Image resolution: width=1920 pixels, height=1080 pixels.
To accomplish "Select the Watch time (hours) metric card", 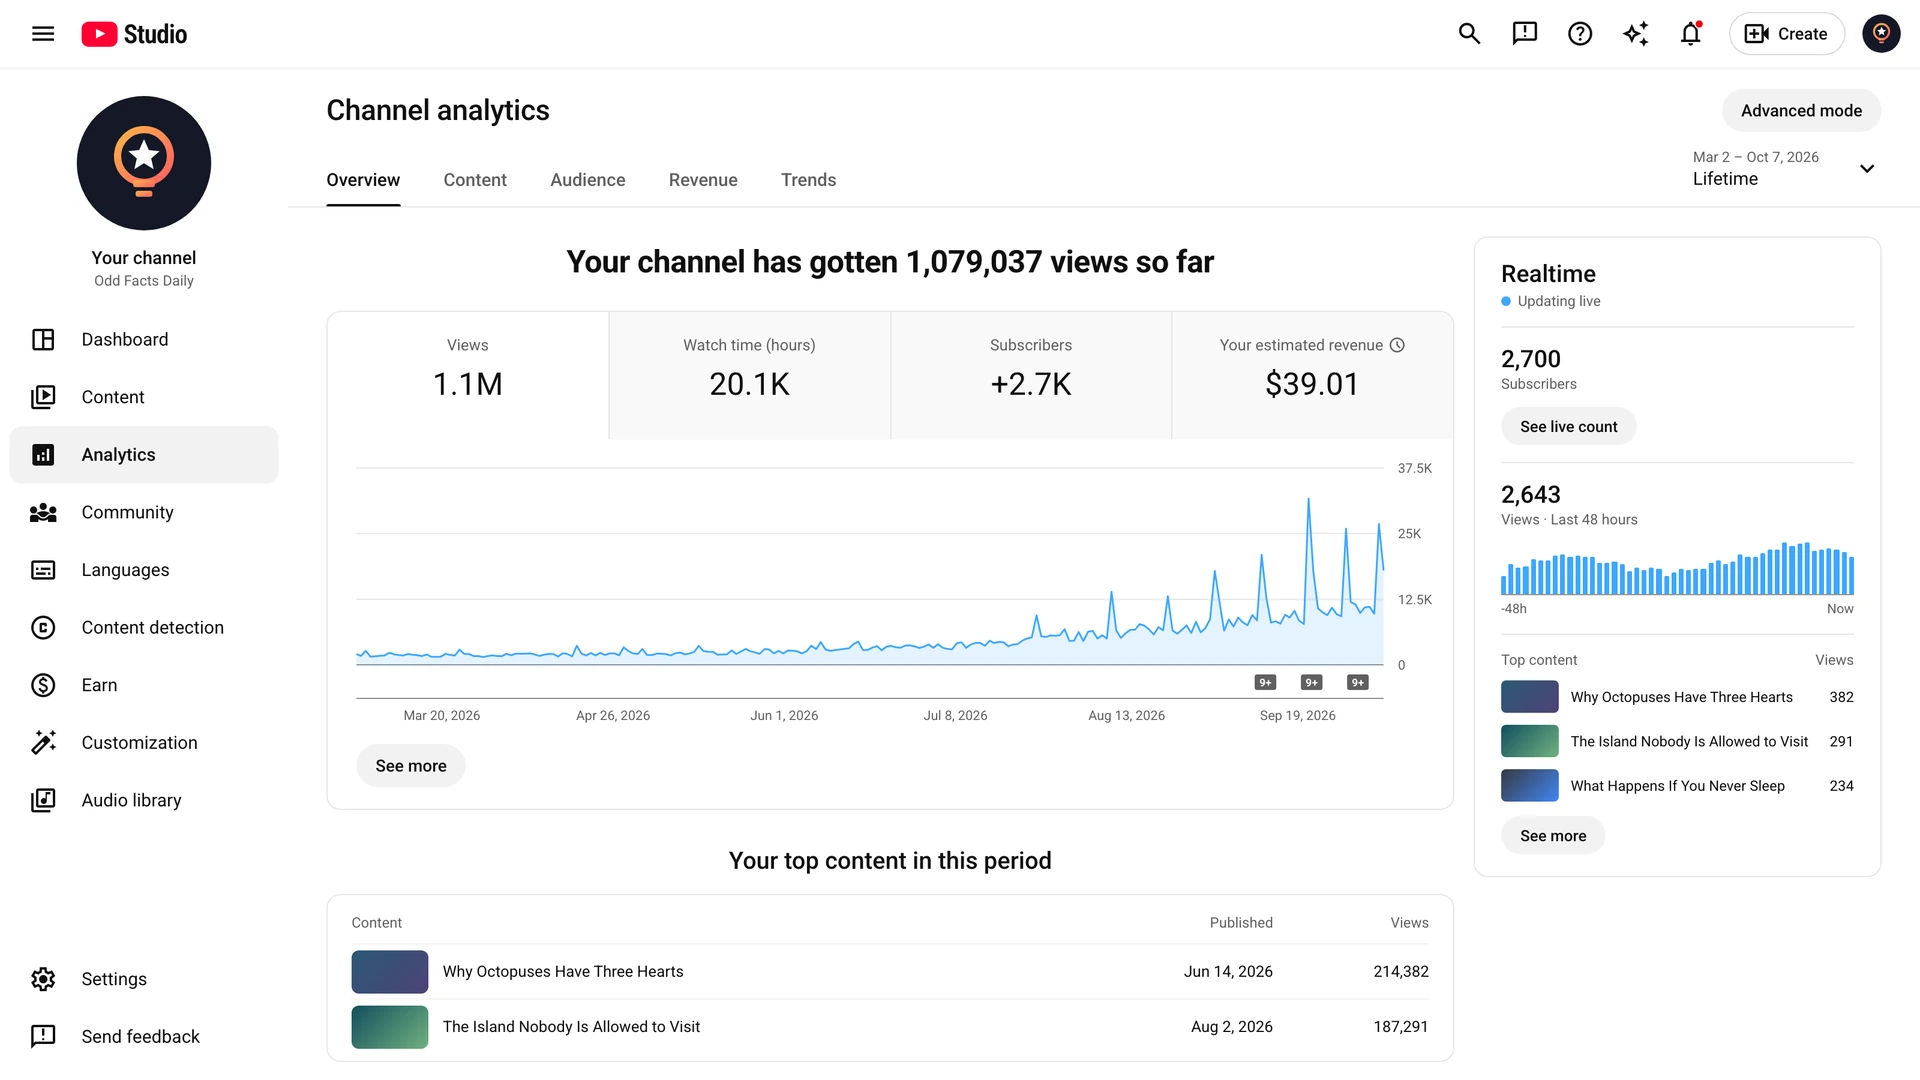I will pyautogui.click(x=749, y=375).
